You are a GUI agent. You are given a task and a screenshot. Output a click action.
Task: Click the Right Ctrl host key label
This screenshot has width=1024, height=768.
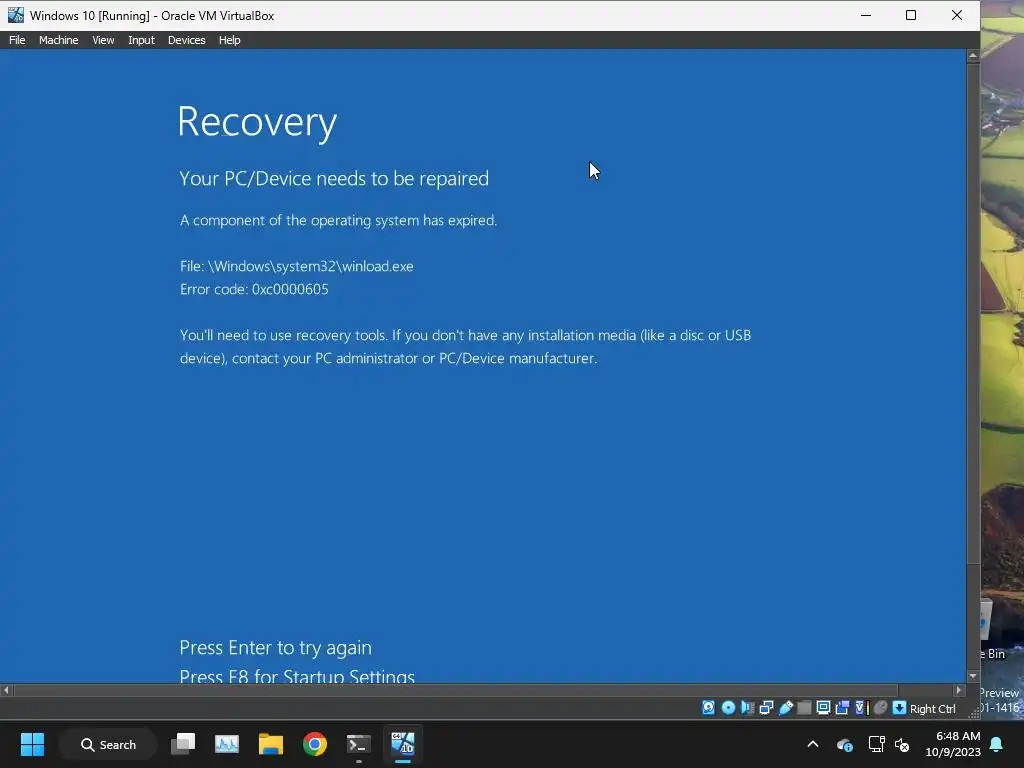933,709
